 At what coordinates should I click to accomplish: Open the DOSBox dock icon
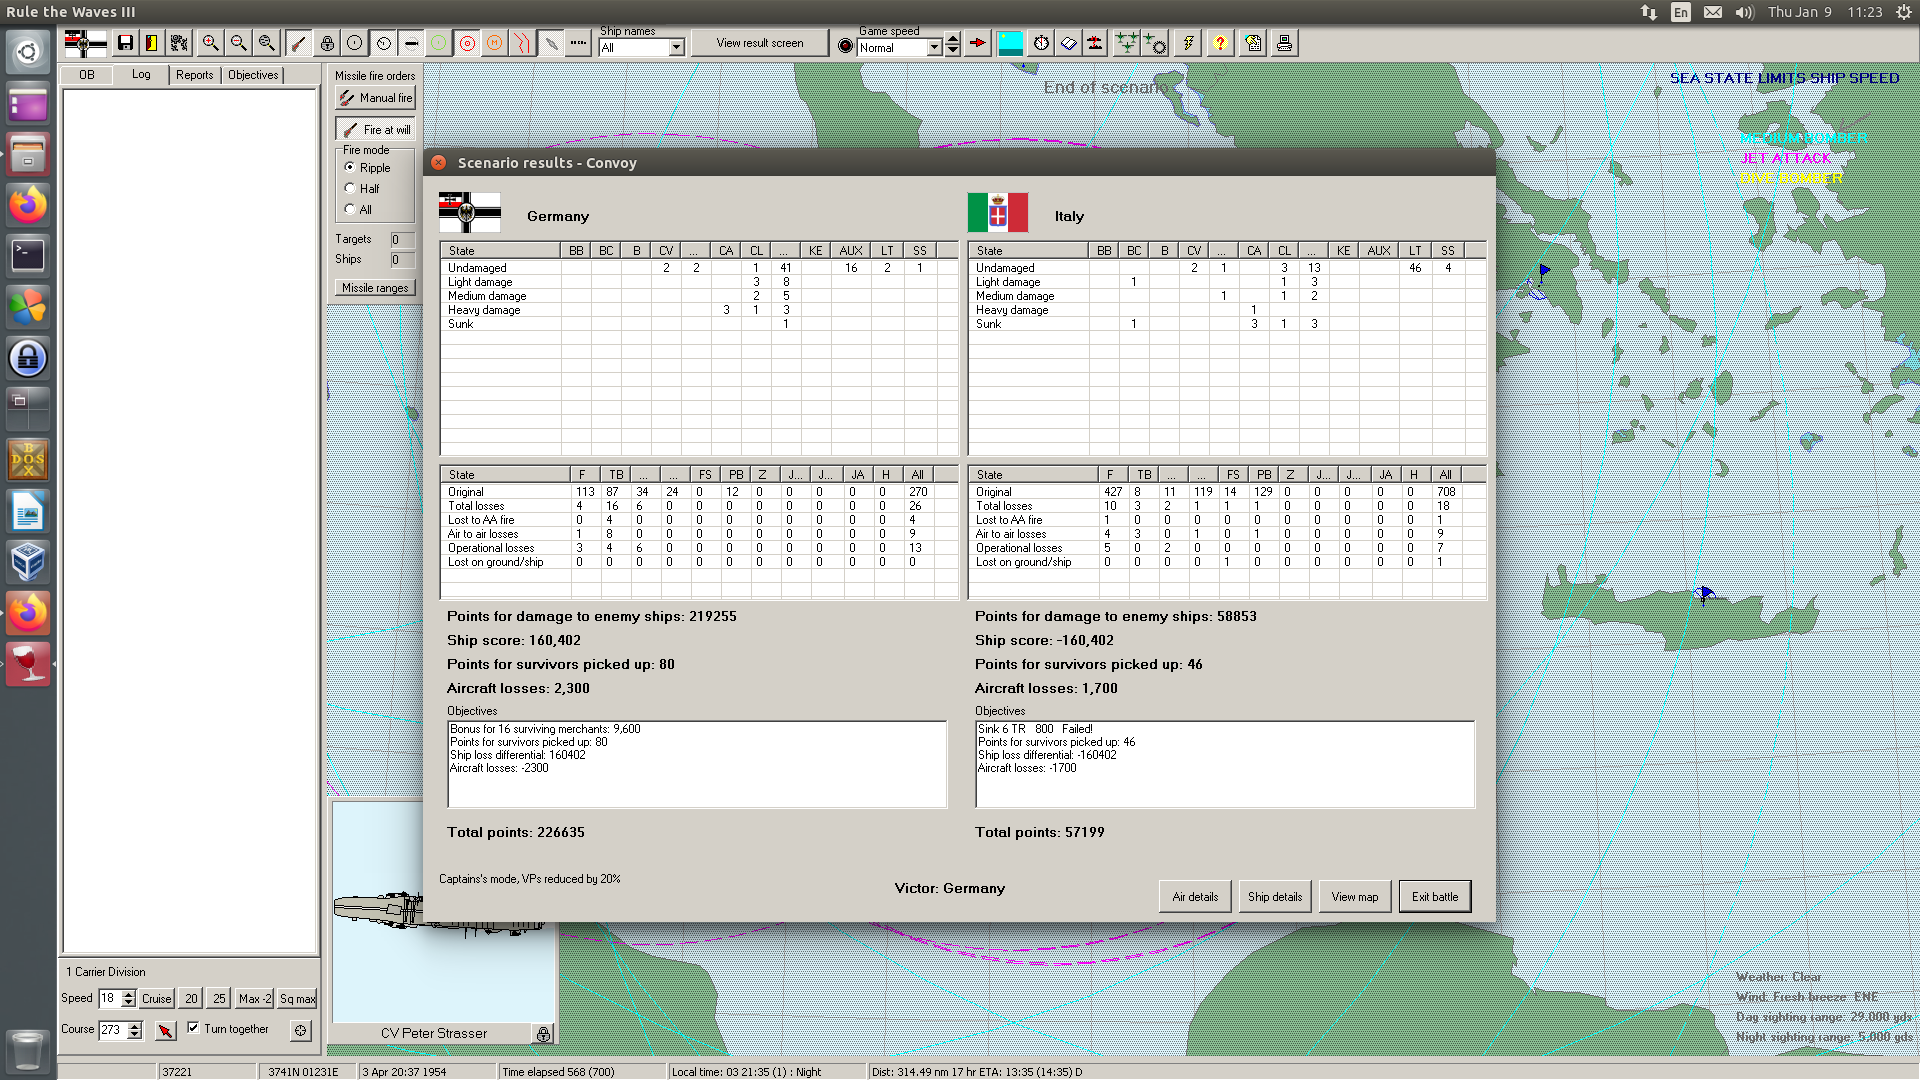coord(28,460)
